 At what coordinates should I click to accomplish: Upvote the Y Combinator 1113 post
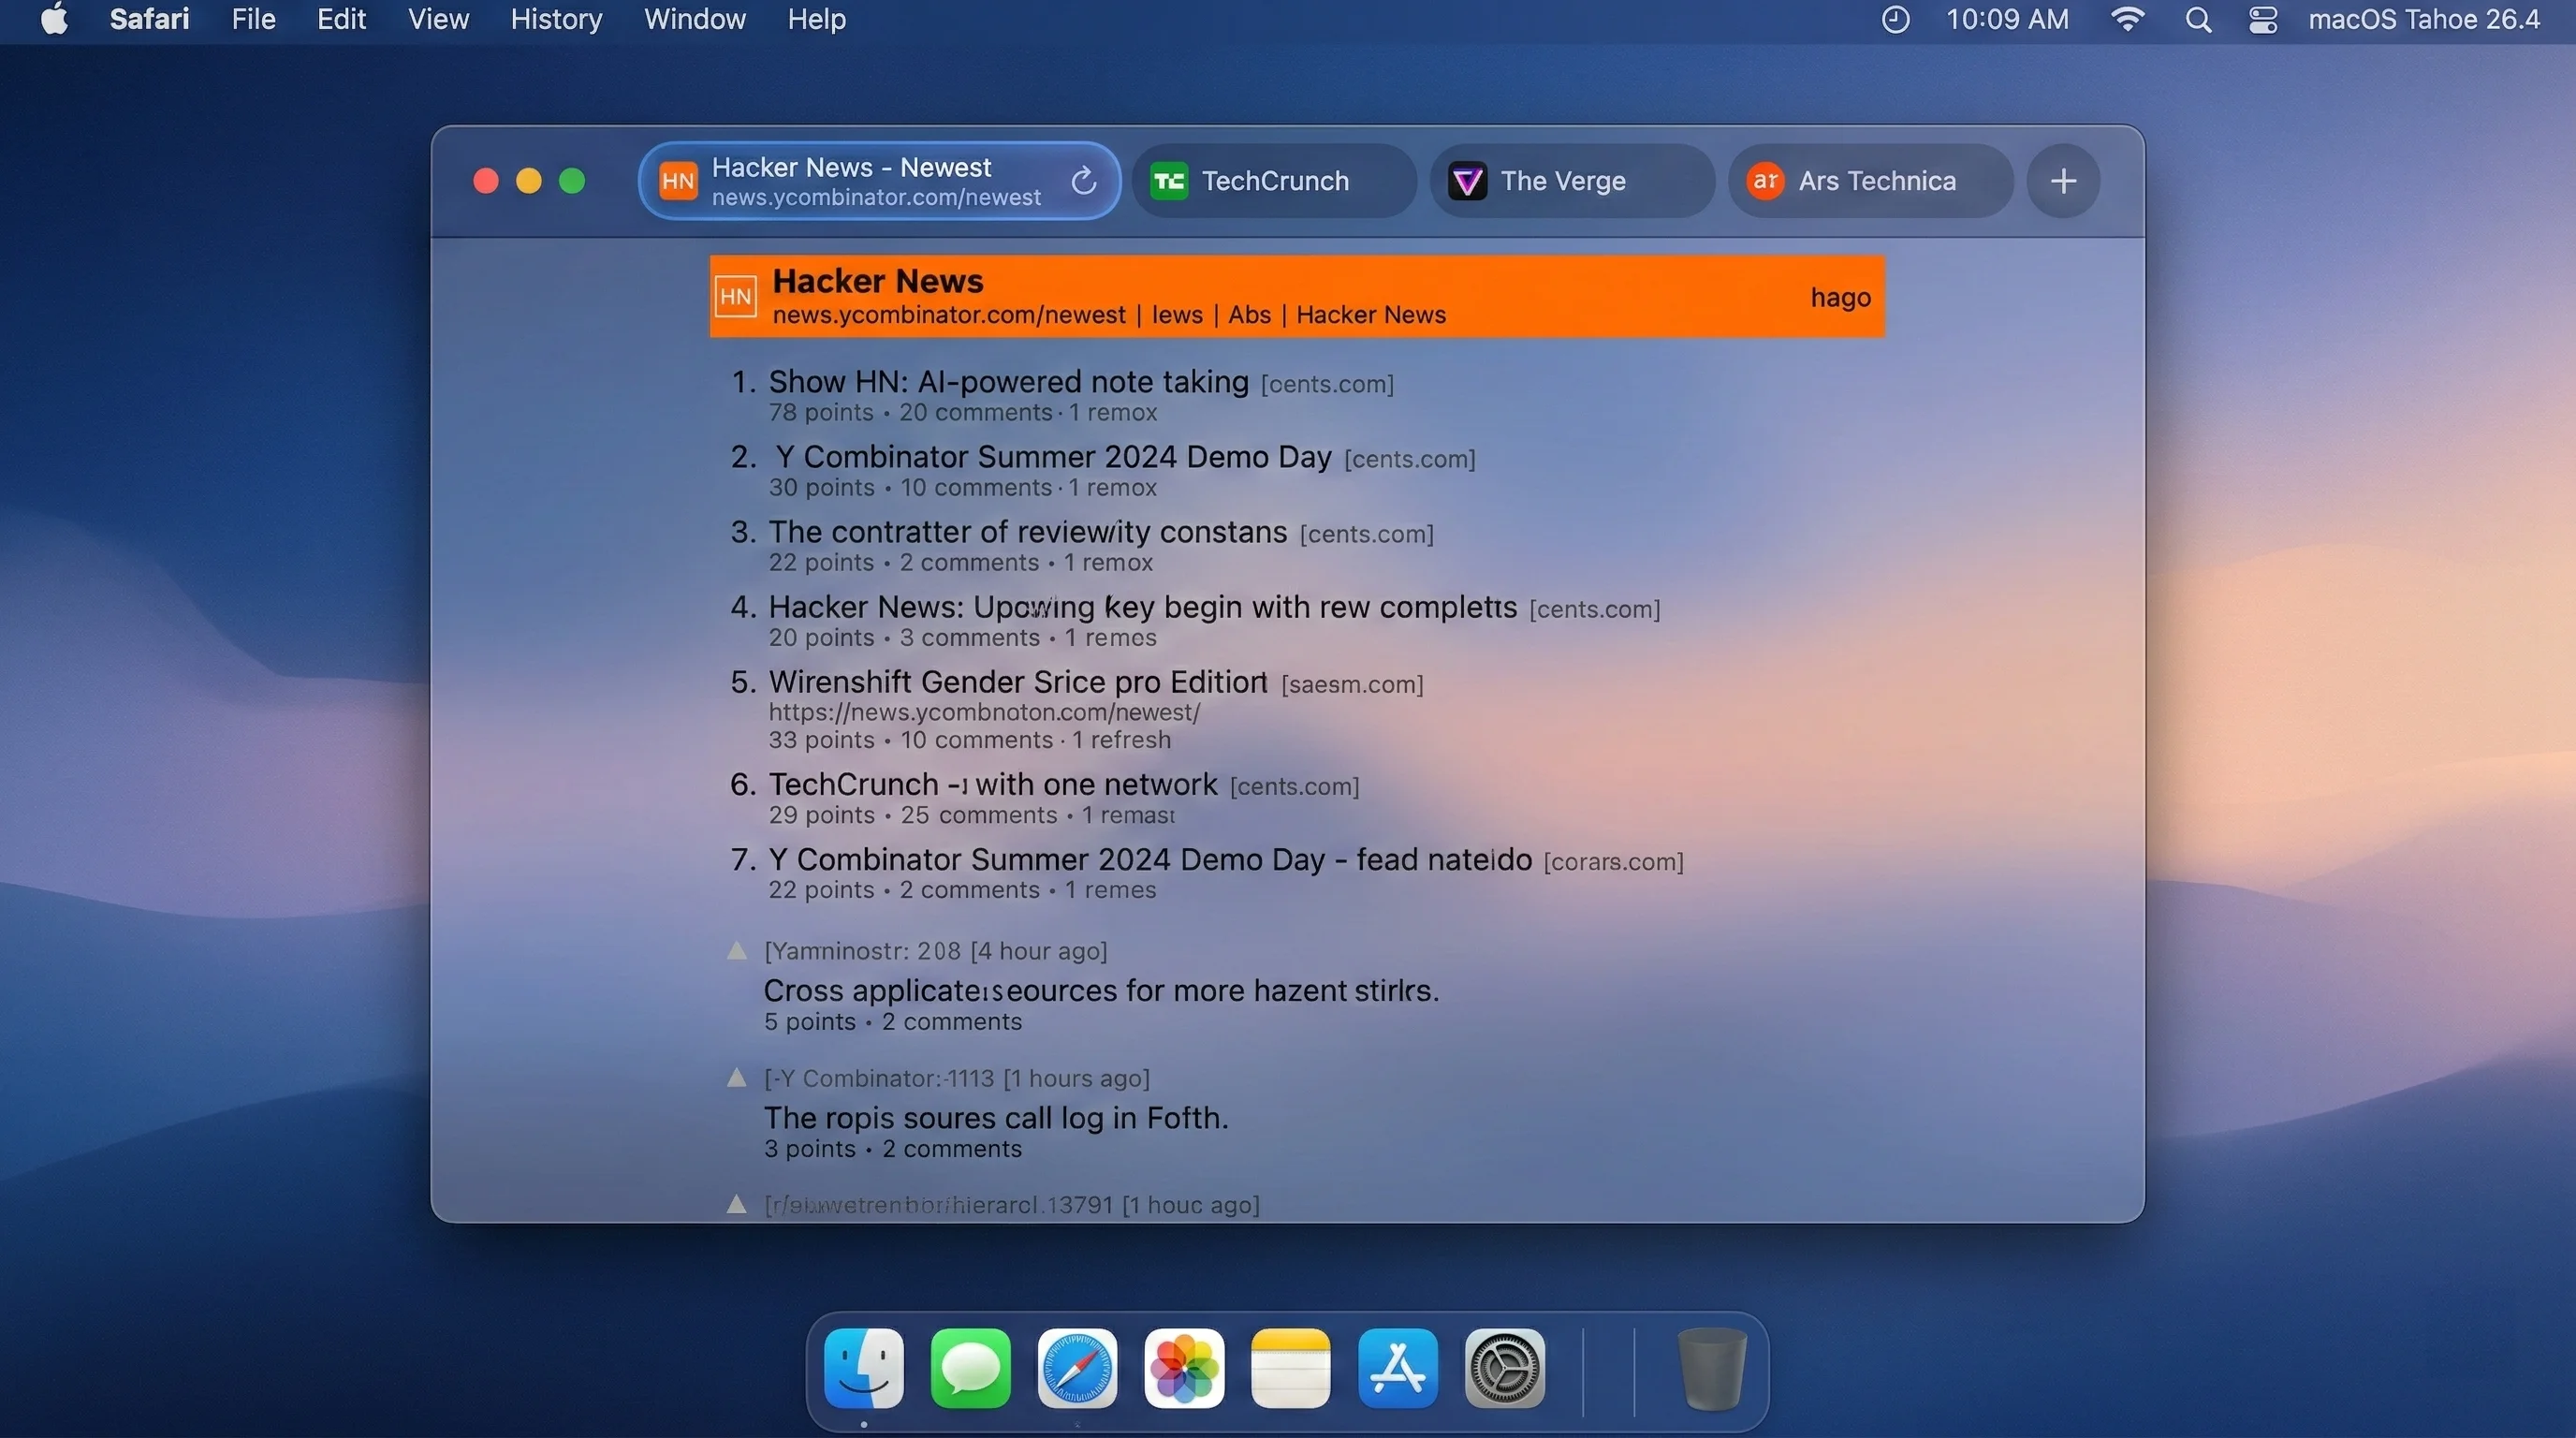click(737, 1077)
